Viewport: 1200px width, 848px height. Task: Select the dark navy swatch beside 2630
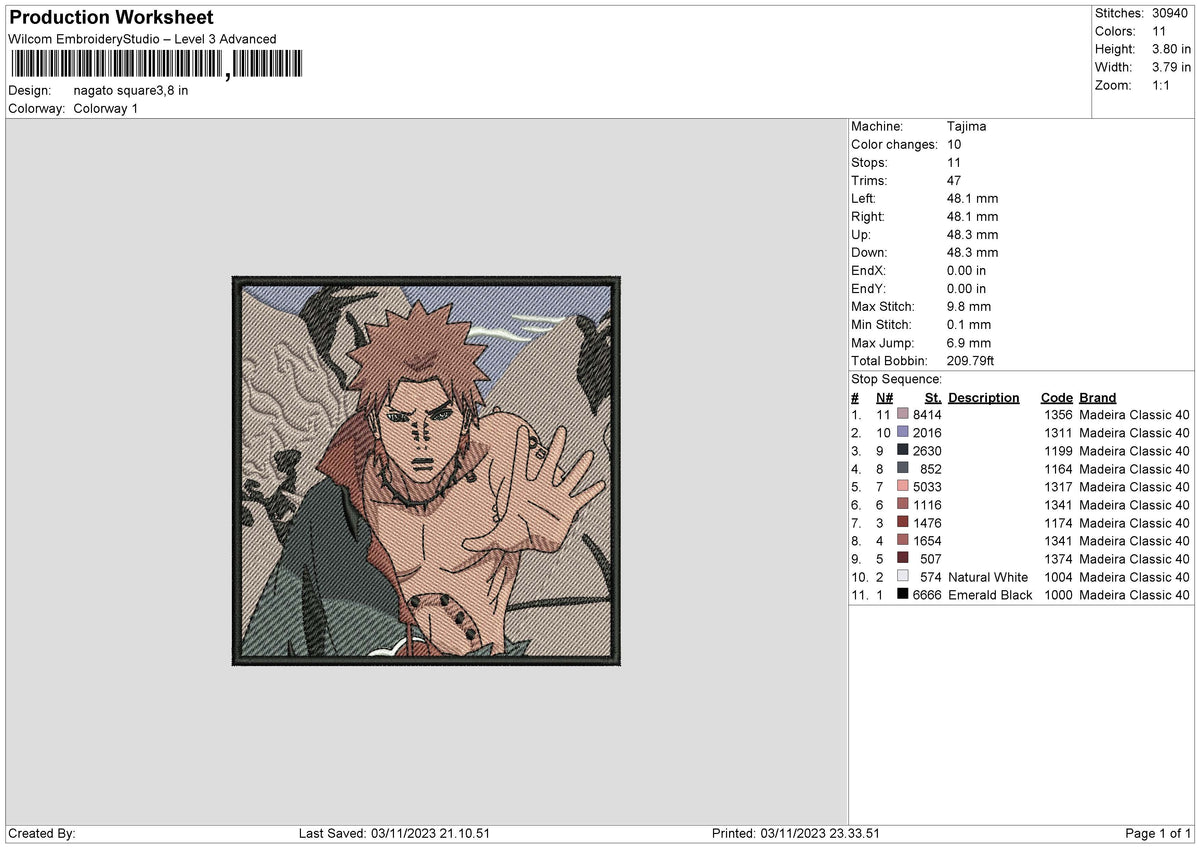click(x=903, y=451)
